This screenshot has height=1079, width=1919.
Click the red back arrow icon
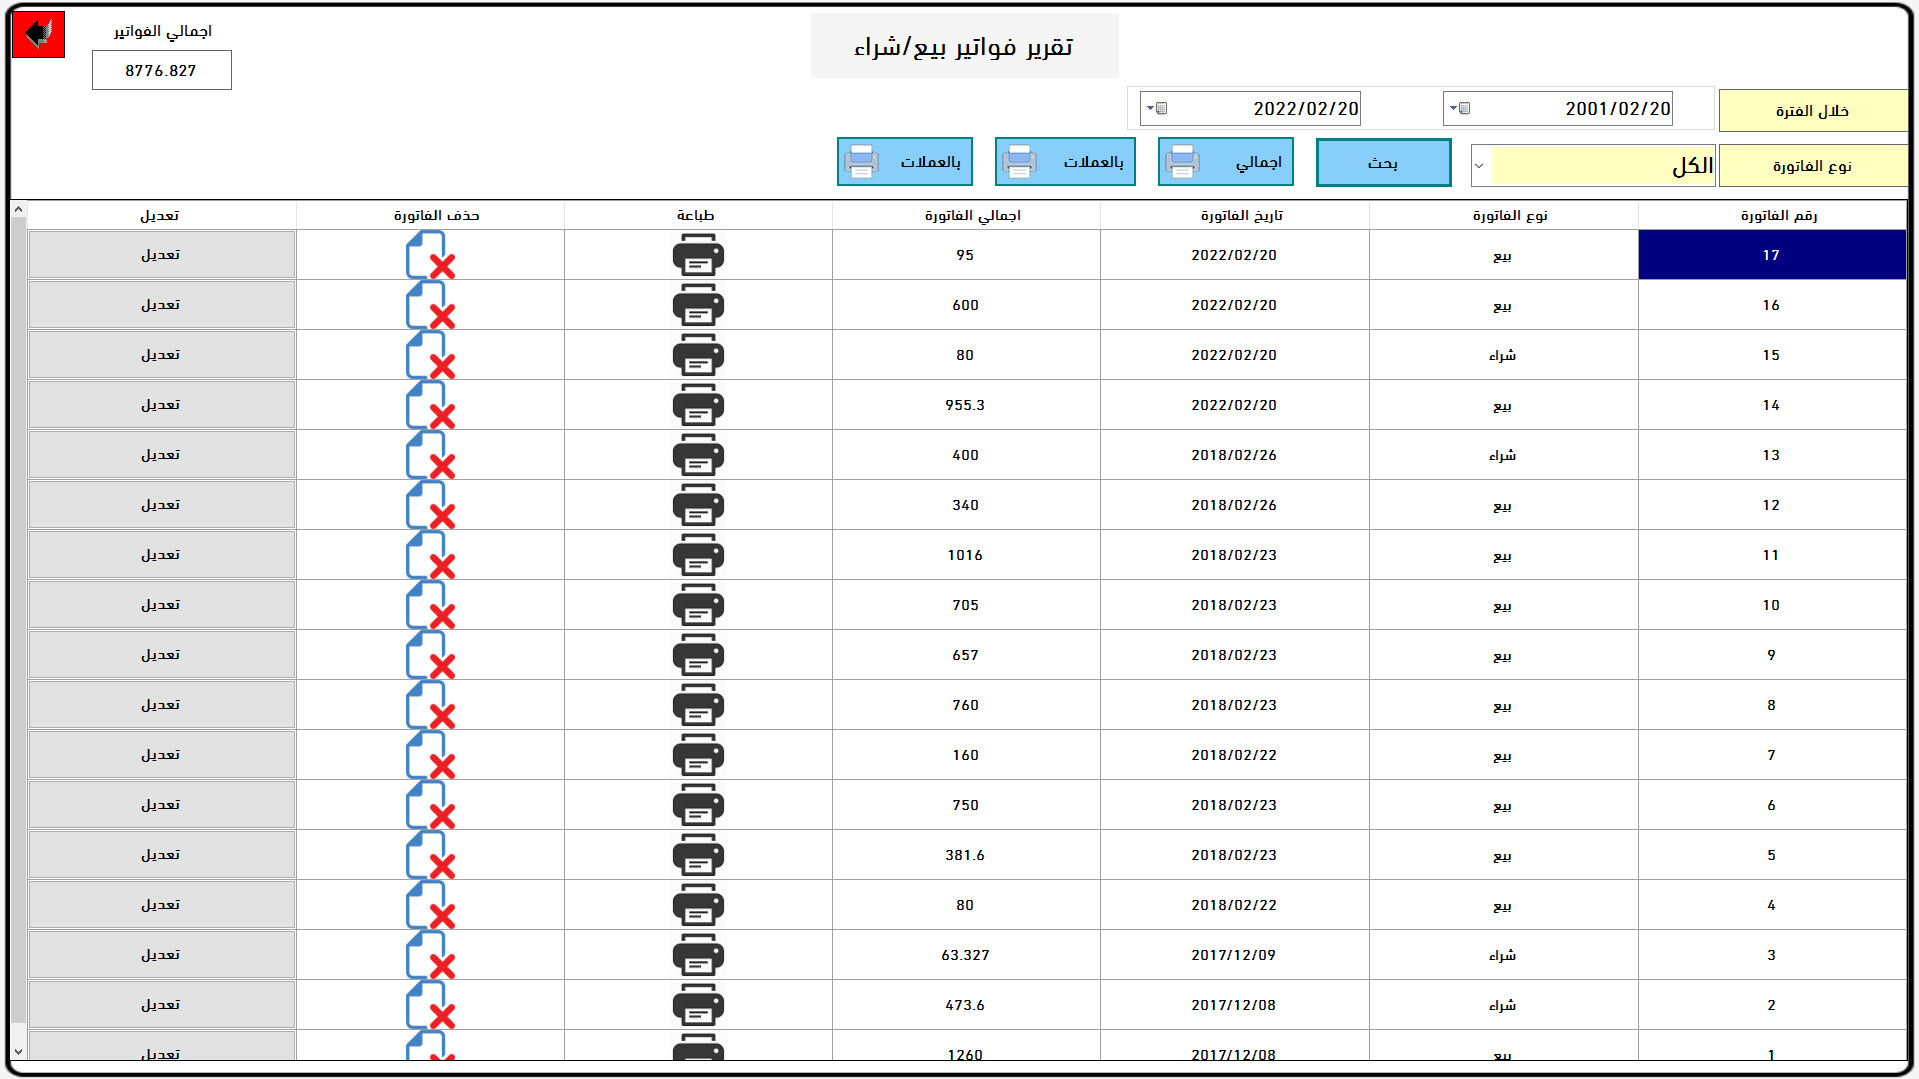tap(38, 34)
